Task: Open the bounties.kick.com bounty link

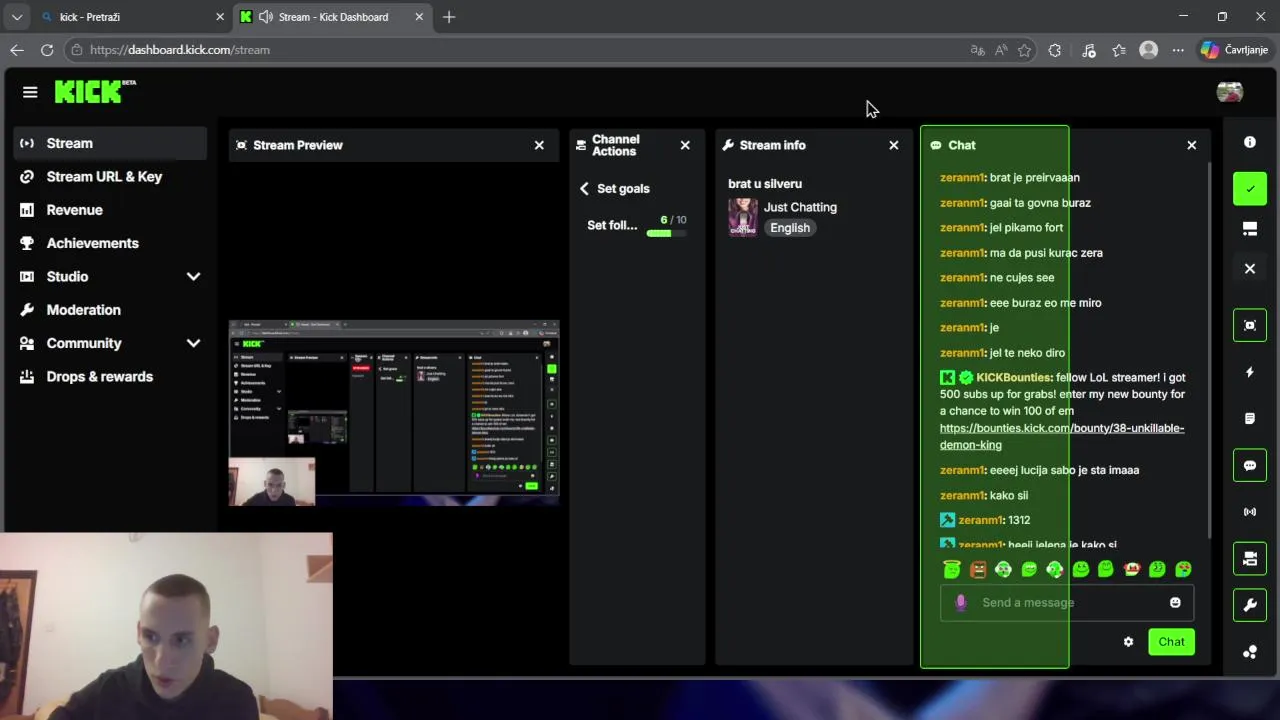Action: coord(1062,436)
